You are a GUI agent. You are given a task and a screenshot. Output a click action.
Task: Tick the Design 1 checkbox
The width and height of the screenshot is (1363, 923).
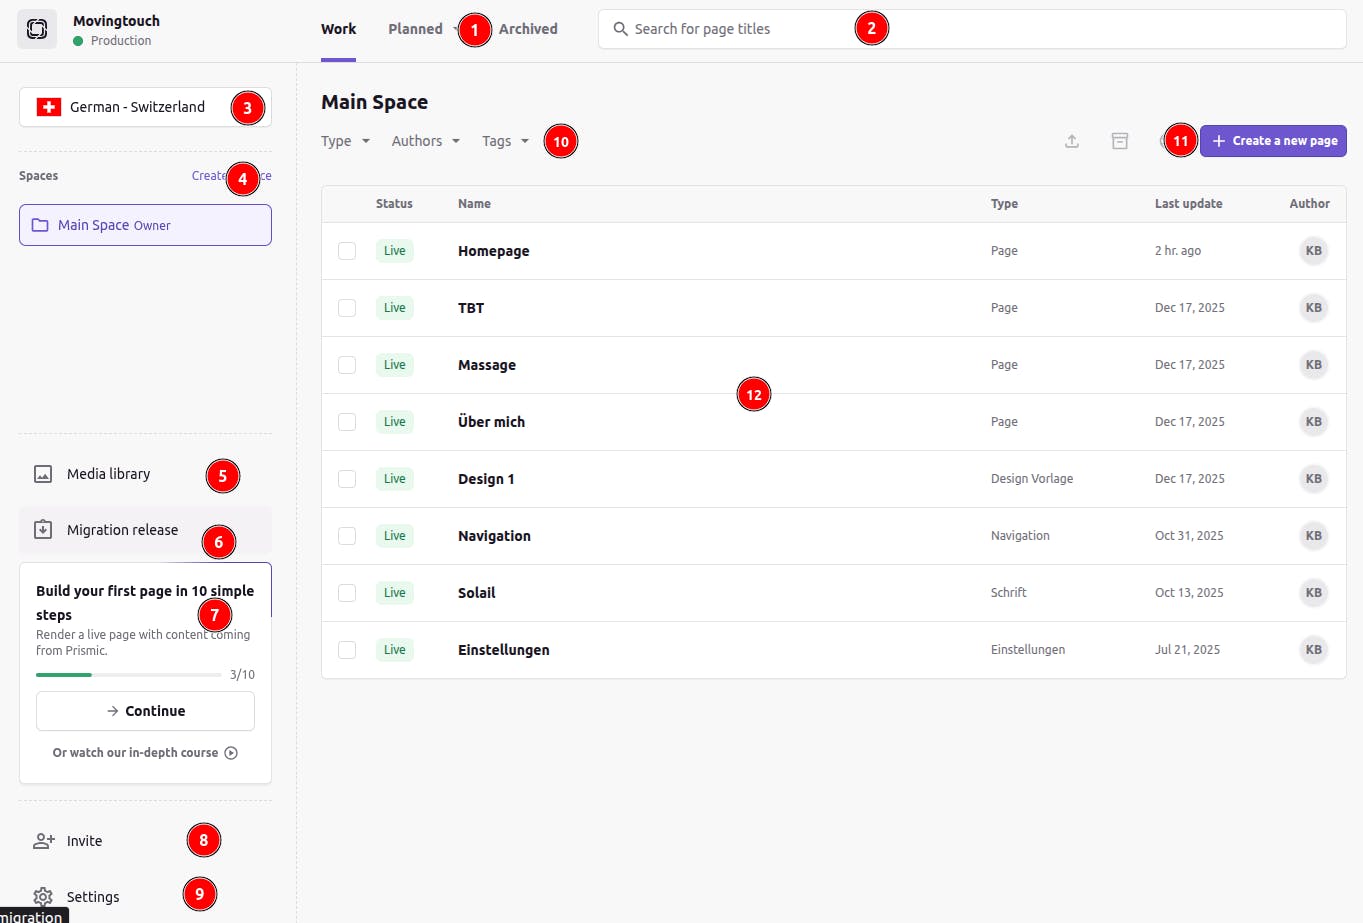pyautogui.click(x=347, y=479)
